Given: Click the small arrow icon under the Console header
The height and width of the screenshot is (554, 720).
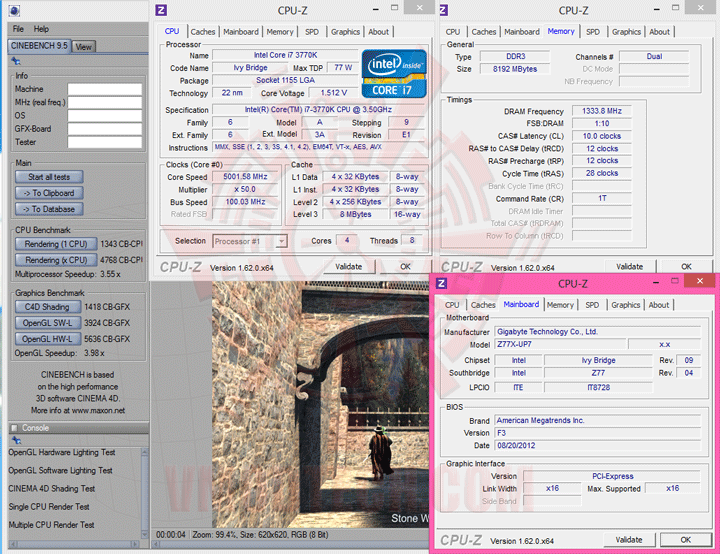Looking at the screenshot, I should pos(16,440).
